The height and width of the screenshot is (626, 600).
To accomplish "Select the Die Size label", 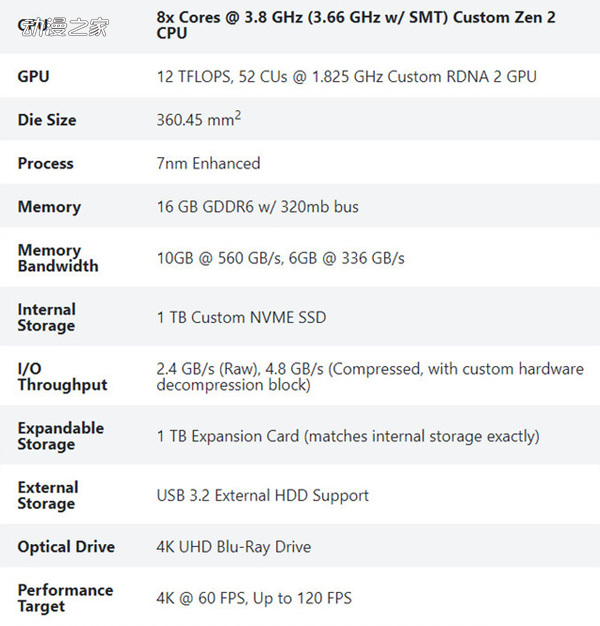I will (x=47, y=120).
